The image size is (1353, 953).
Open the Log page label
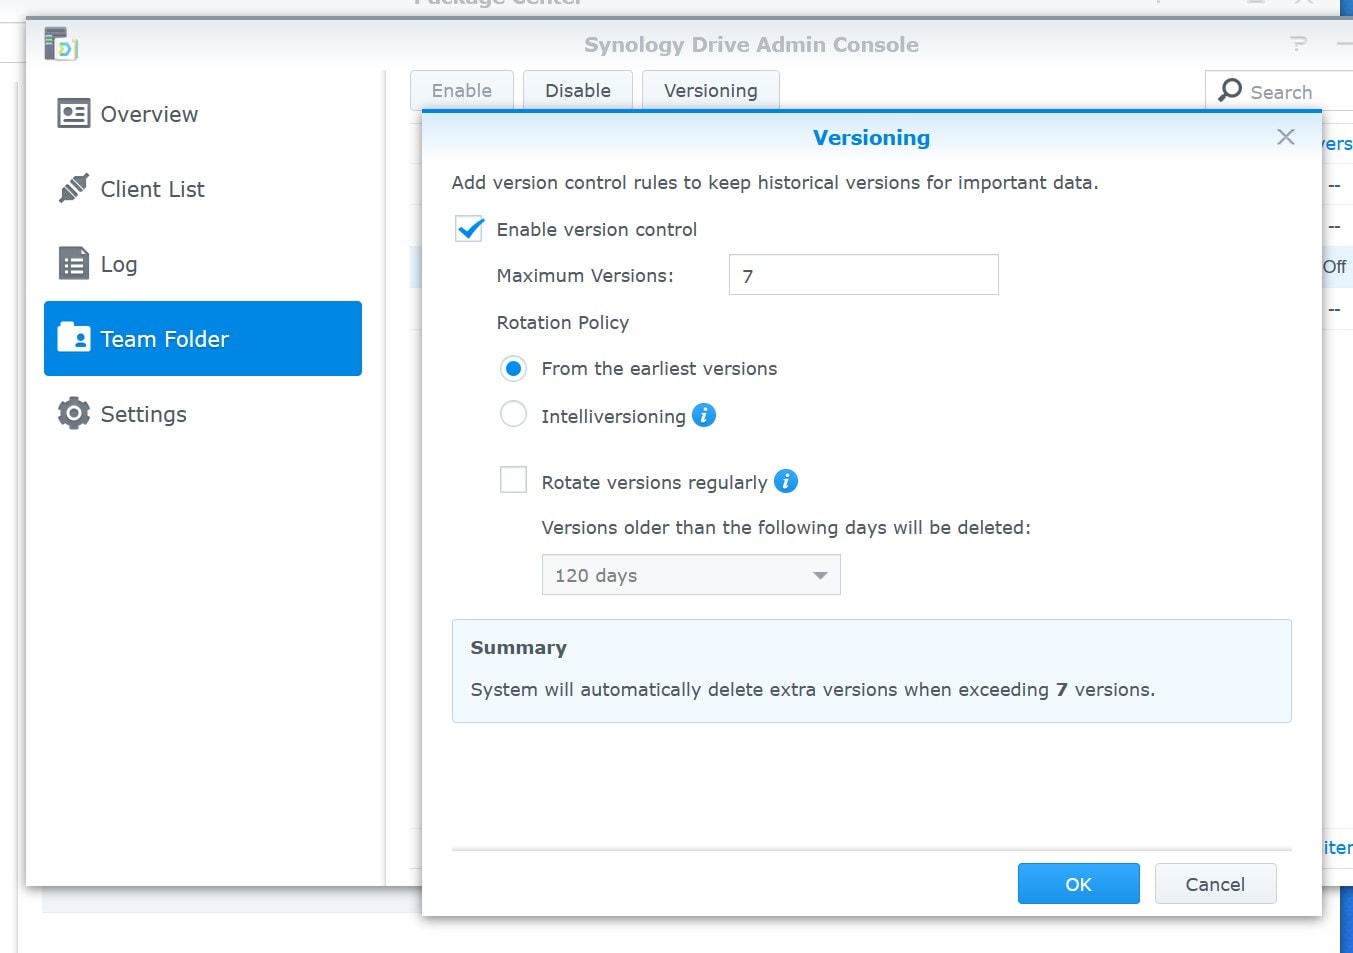119,264
